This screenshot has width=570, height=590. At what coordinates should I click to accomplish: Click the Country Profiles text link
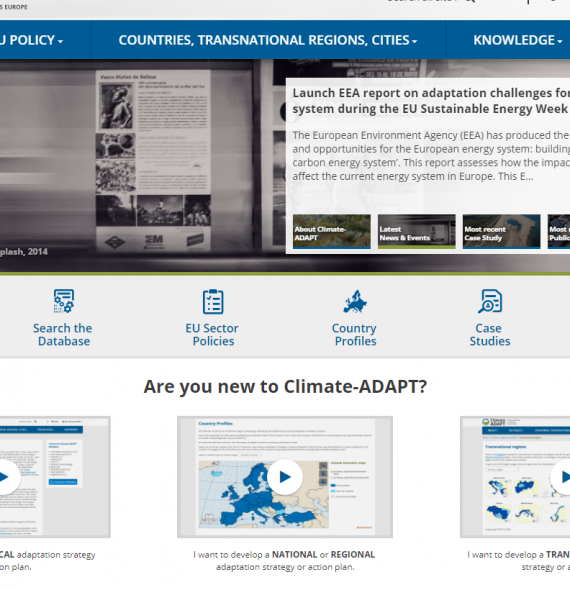(354, 335)
